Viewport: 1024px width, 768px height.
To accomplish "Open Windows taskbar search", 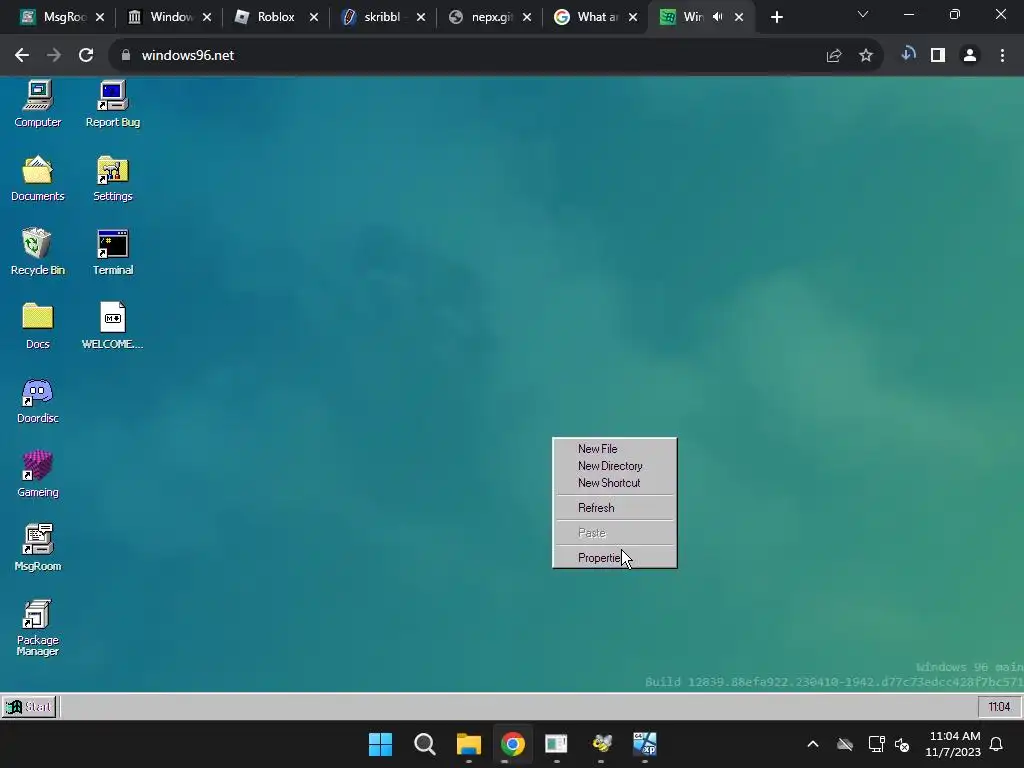I will click(424, 744).
